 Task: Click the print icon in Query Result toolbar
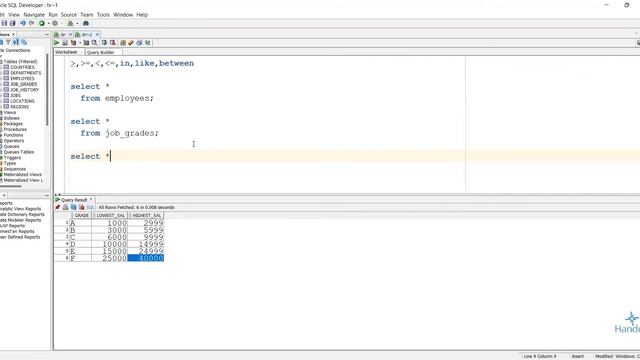click(65, 207)
